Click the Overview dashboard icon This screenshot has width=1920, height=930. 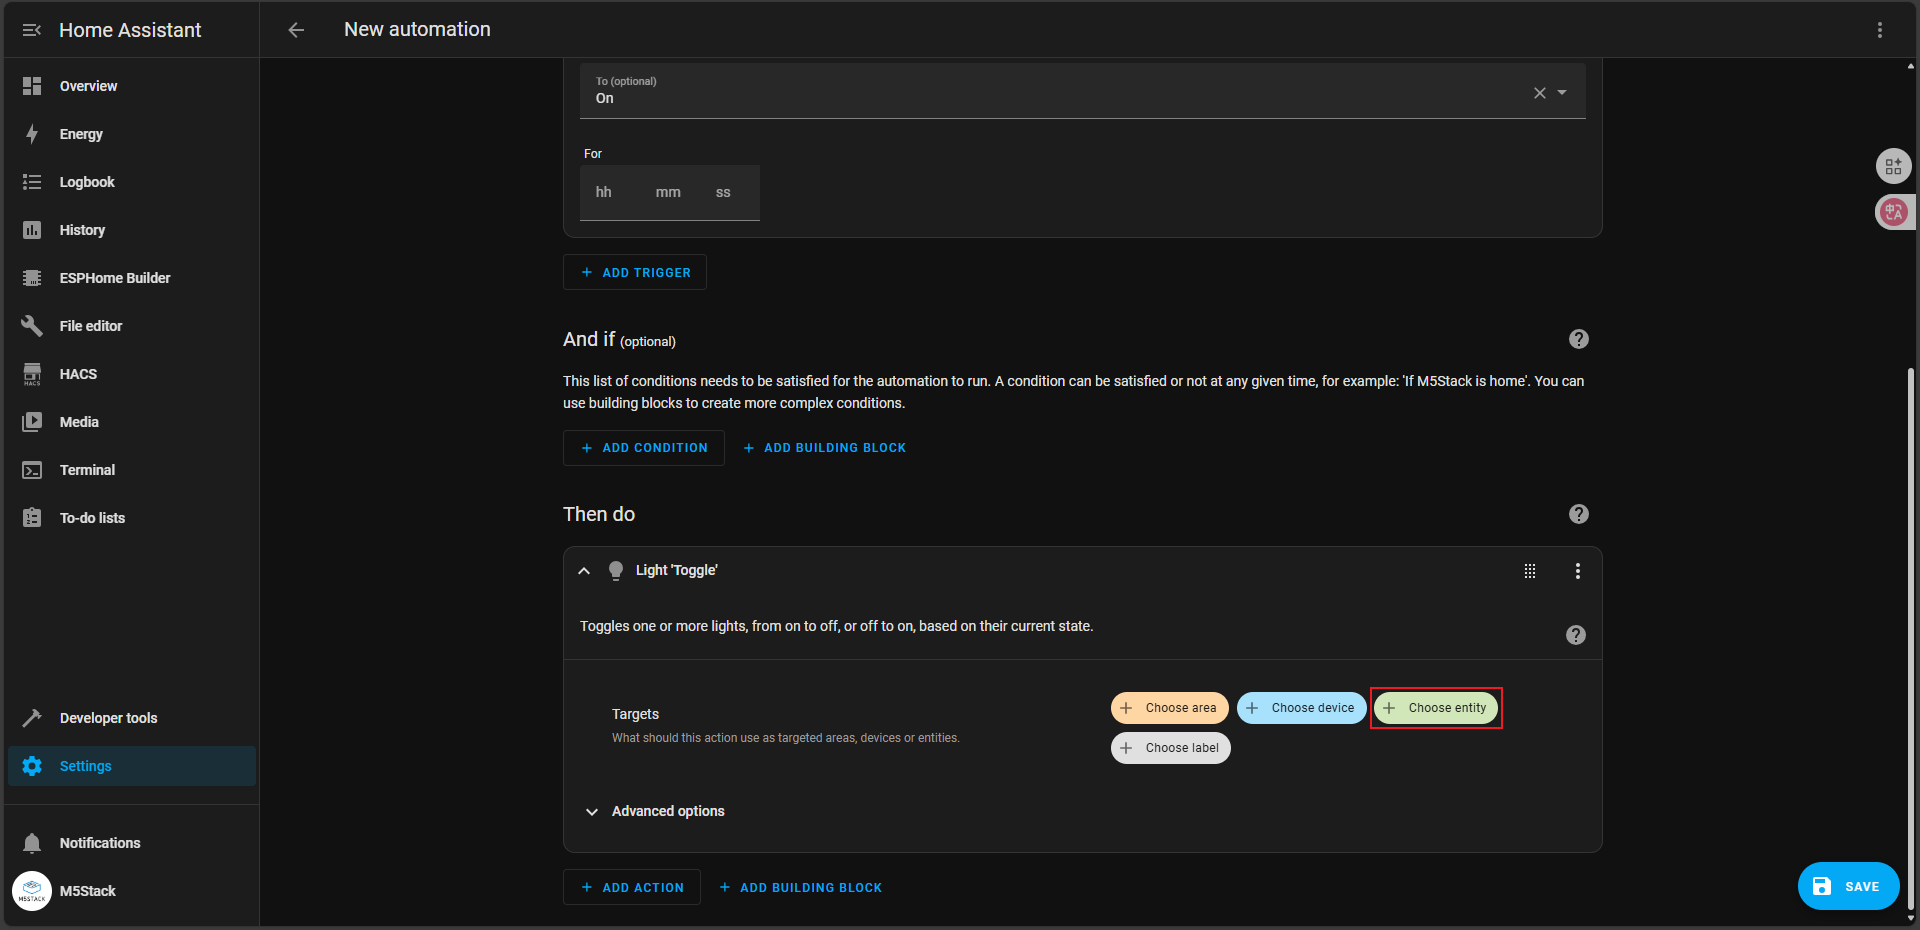32,86
